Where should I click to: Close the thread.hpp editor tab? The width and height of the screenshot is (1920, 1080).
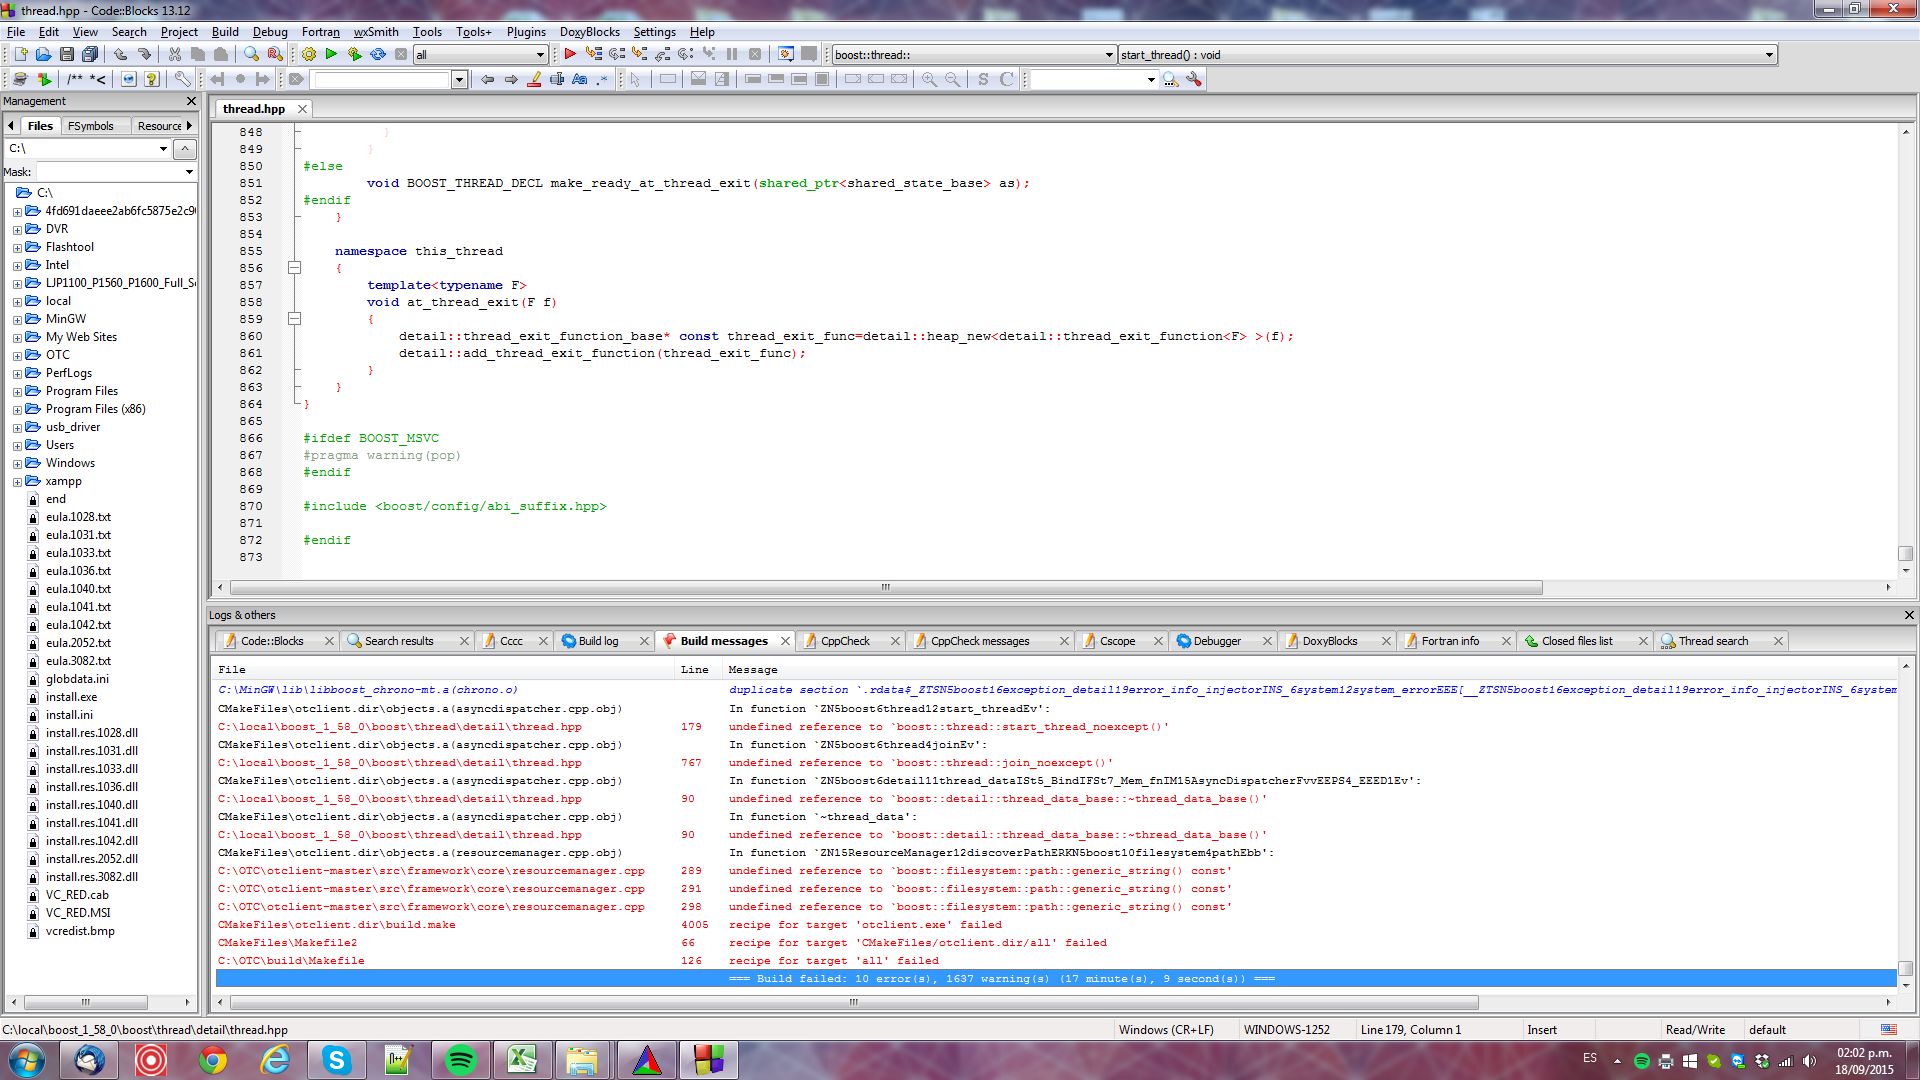tap(302, 109)
